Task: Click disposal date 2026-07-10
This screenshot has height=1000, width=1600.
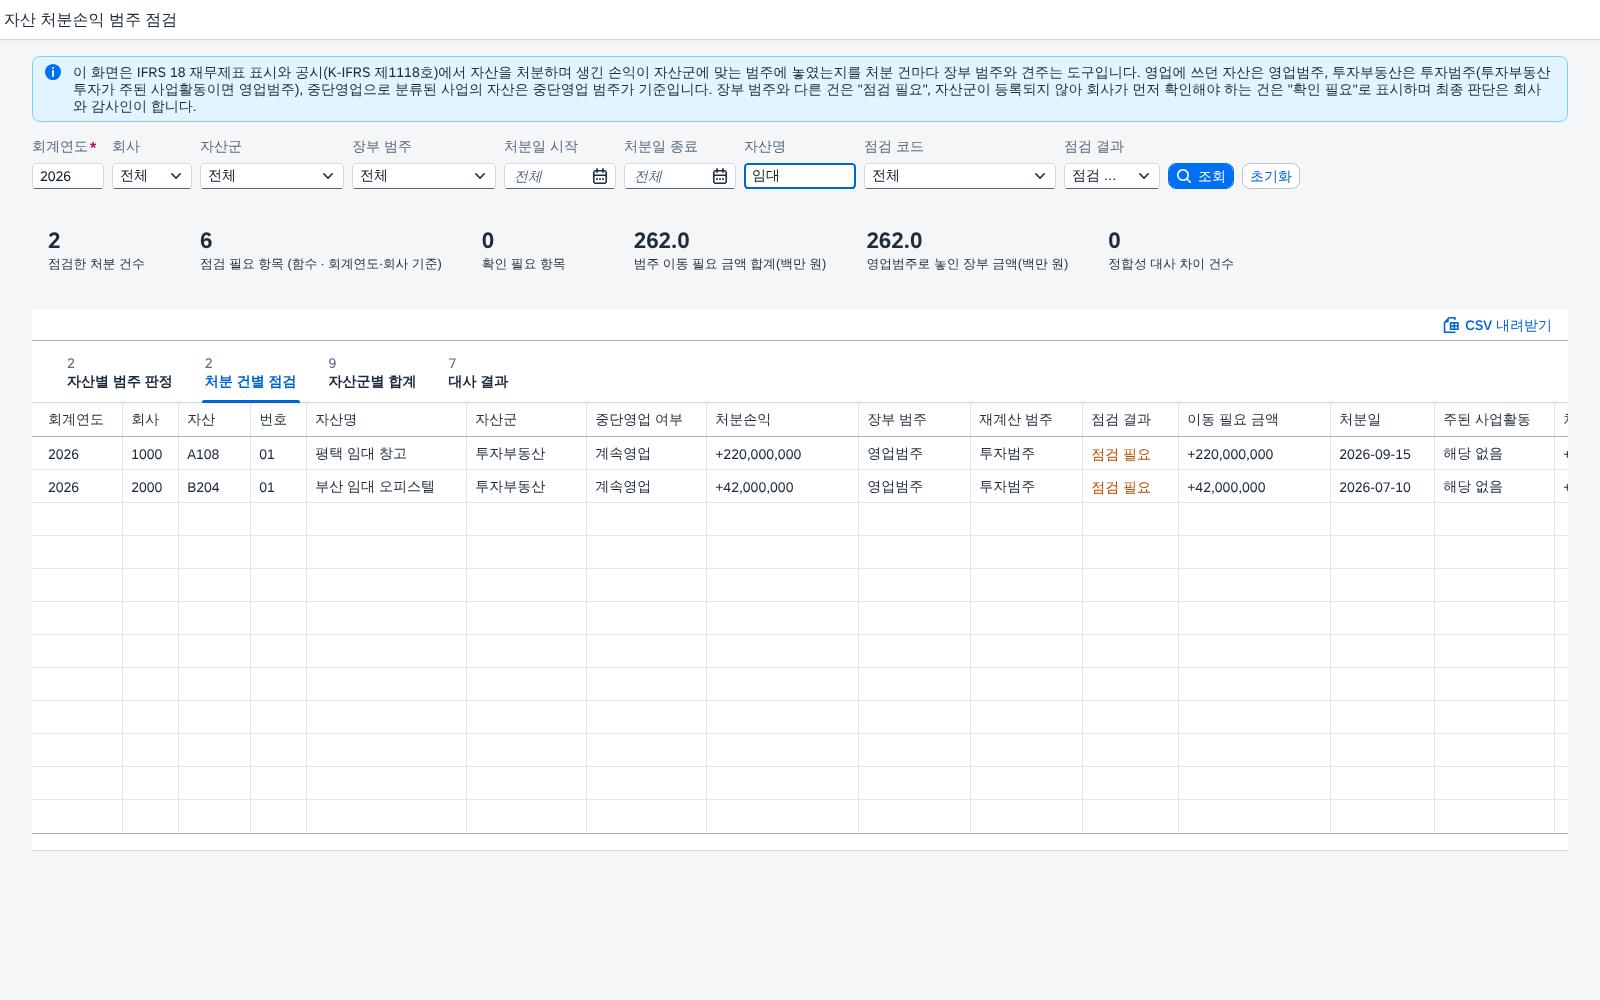Action: click(1375, 487)
